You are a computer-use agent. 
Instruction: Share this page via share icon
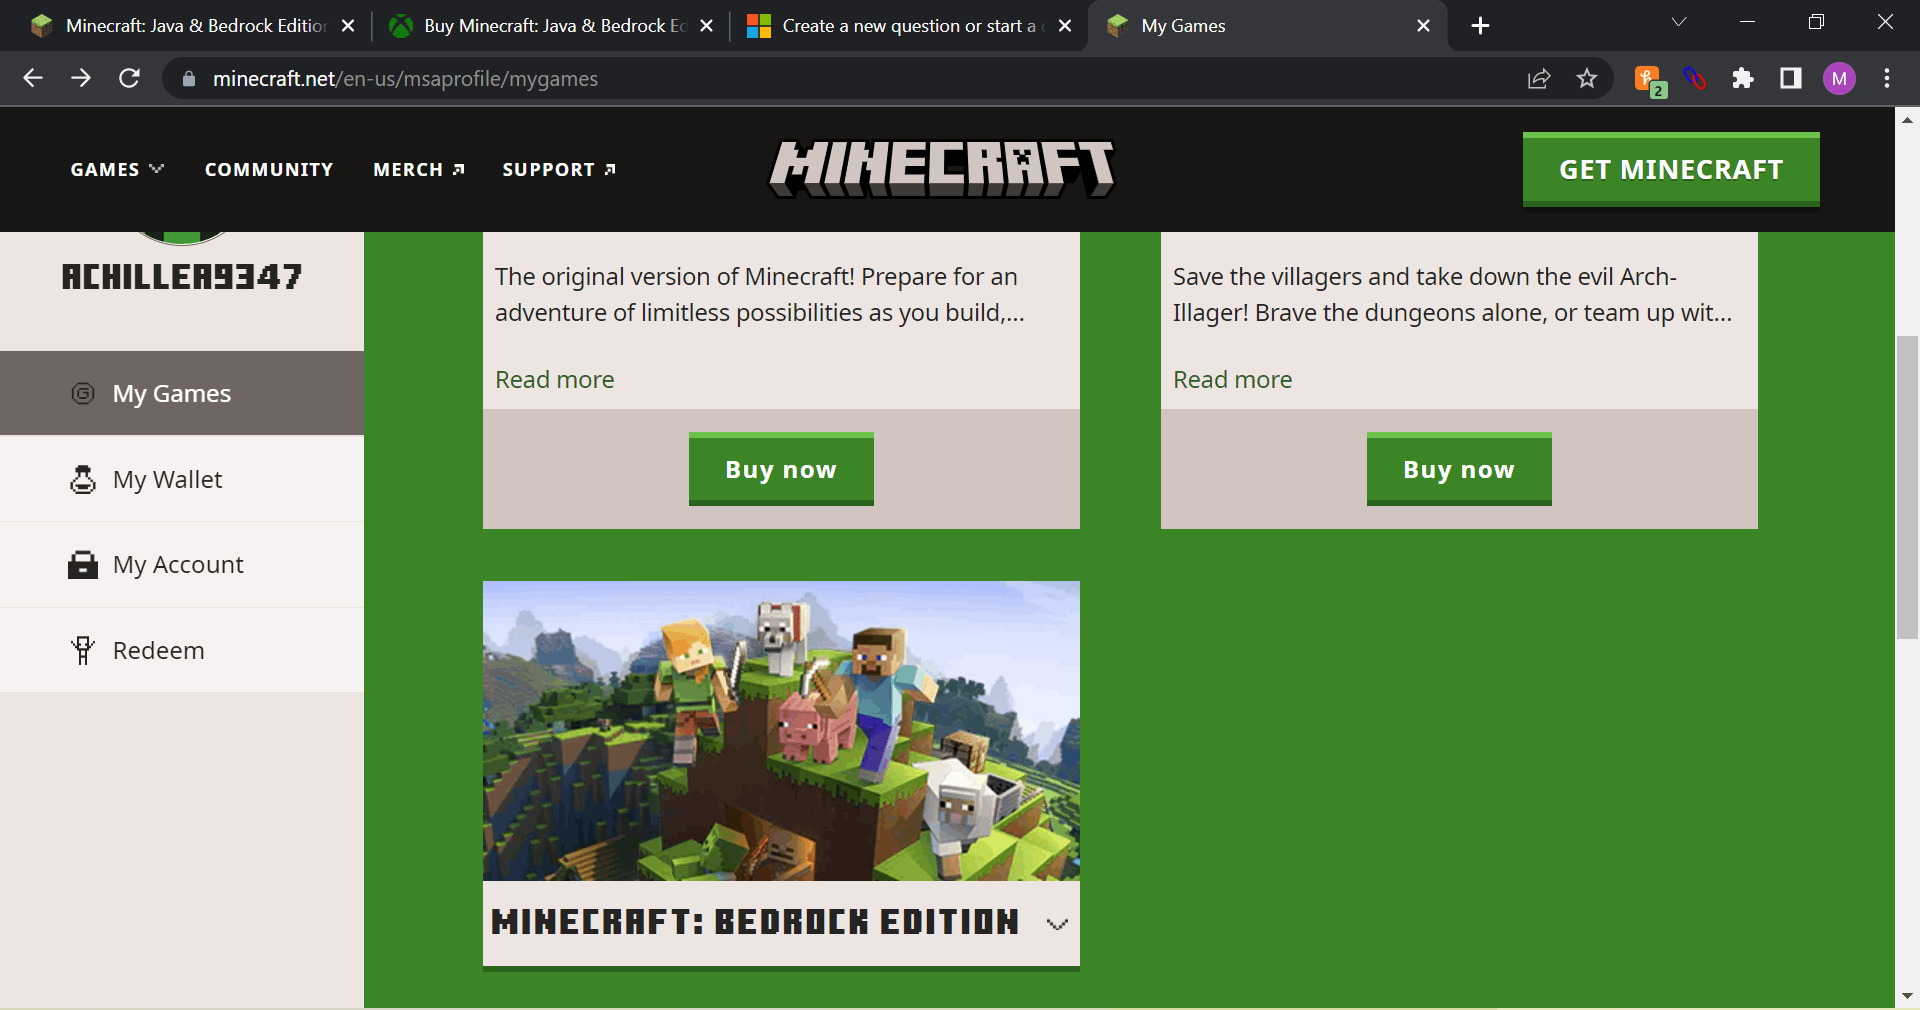(1539, 79)
